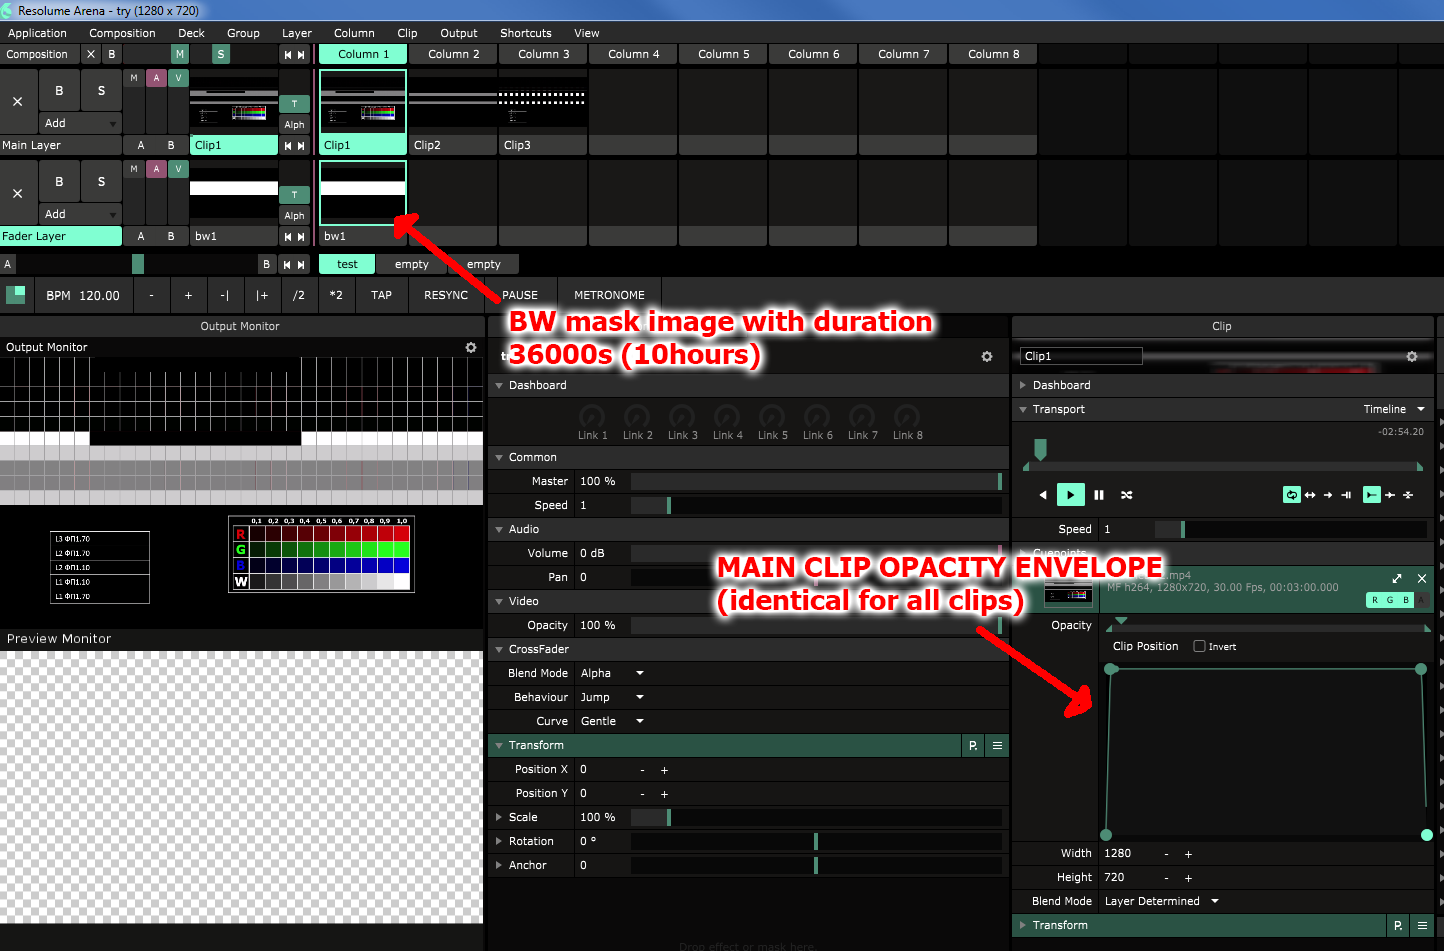Enable random playback with the shuffle icon

point(1127,495)
